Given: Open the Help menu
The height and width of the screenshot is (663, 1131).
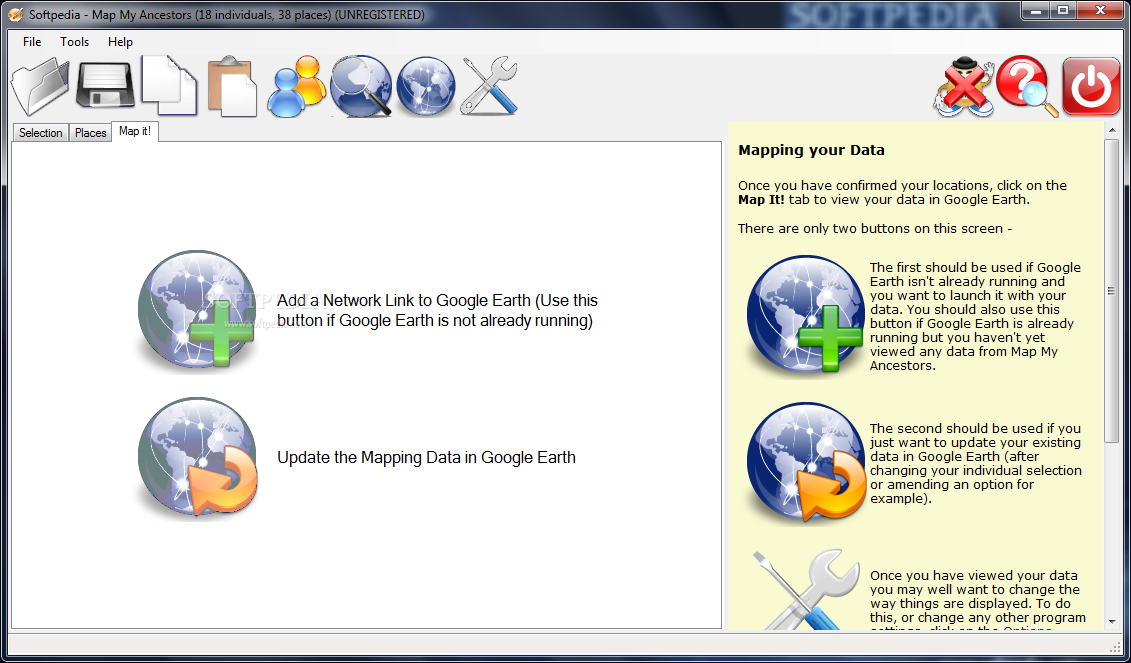Looking at the screenshot, I should tap(120, 42).
